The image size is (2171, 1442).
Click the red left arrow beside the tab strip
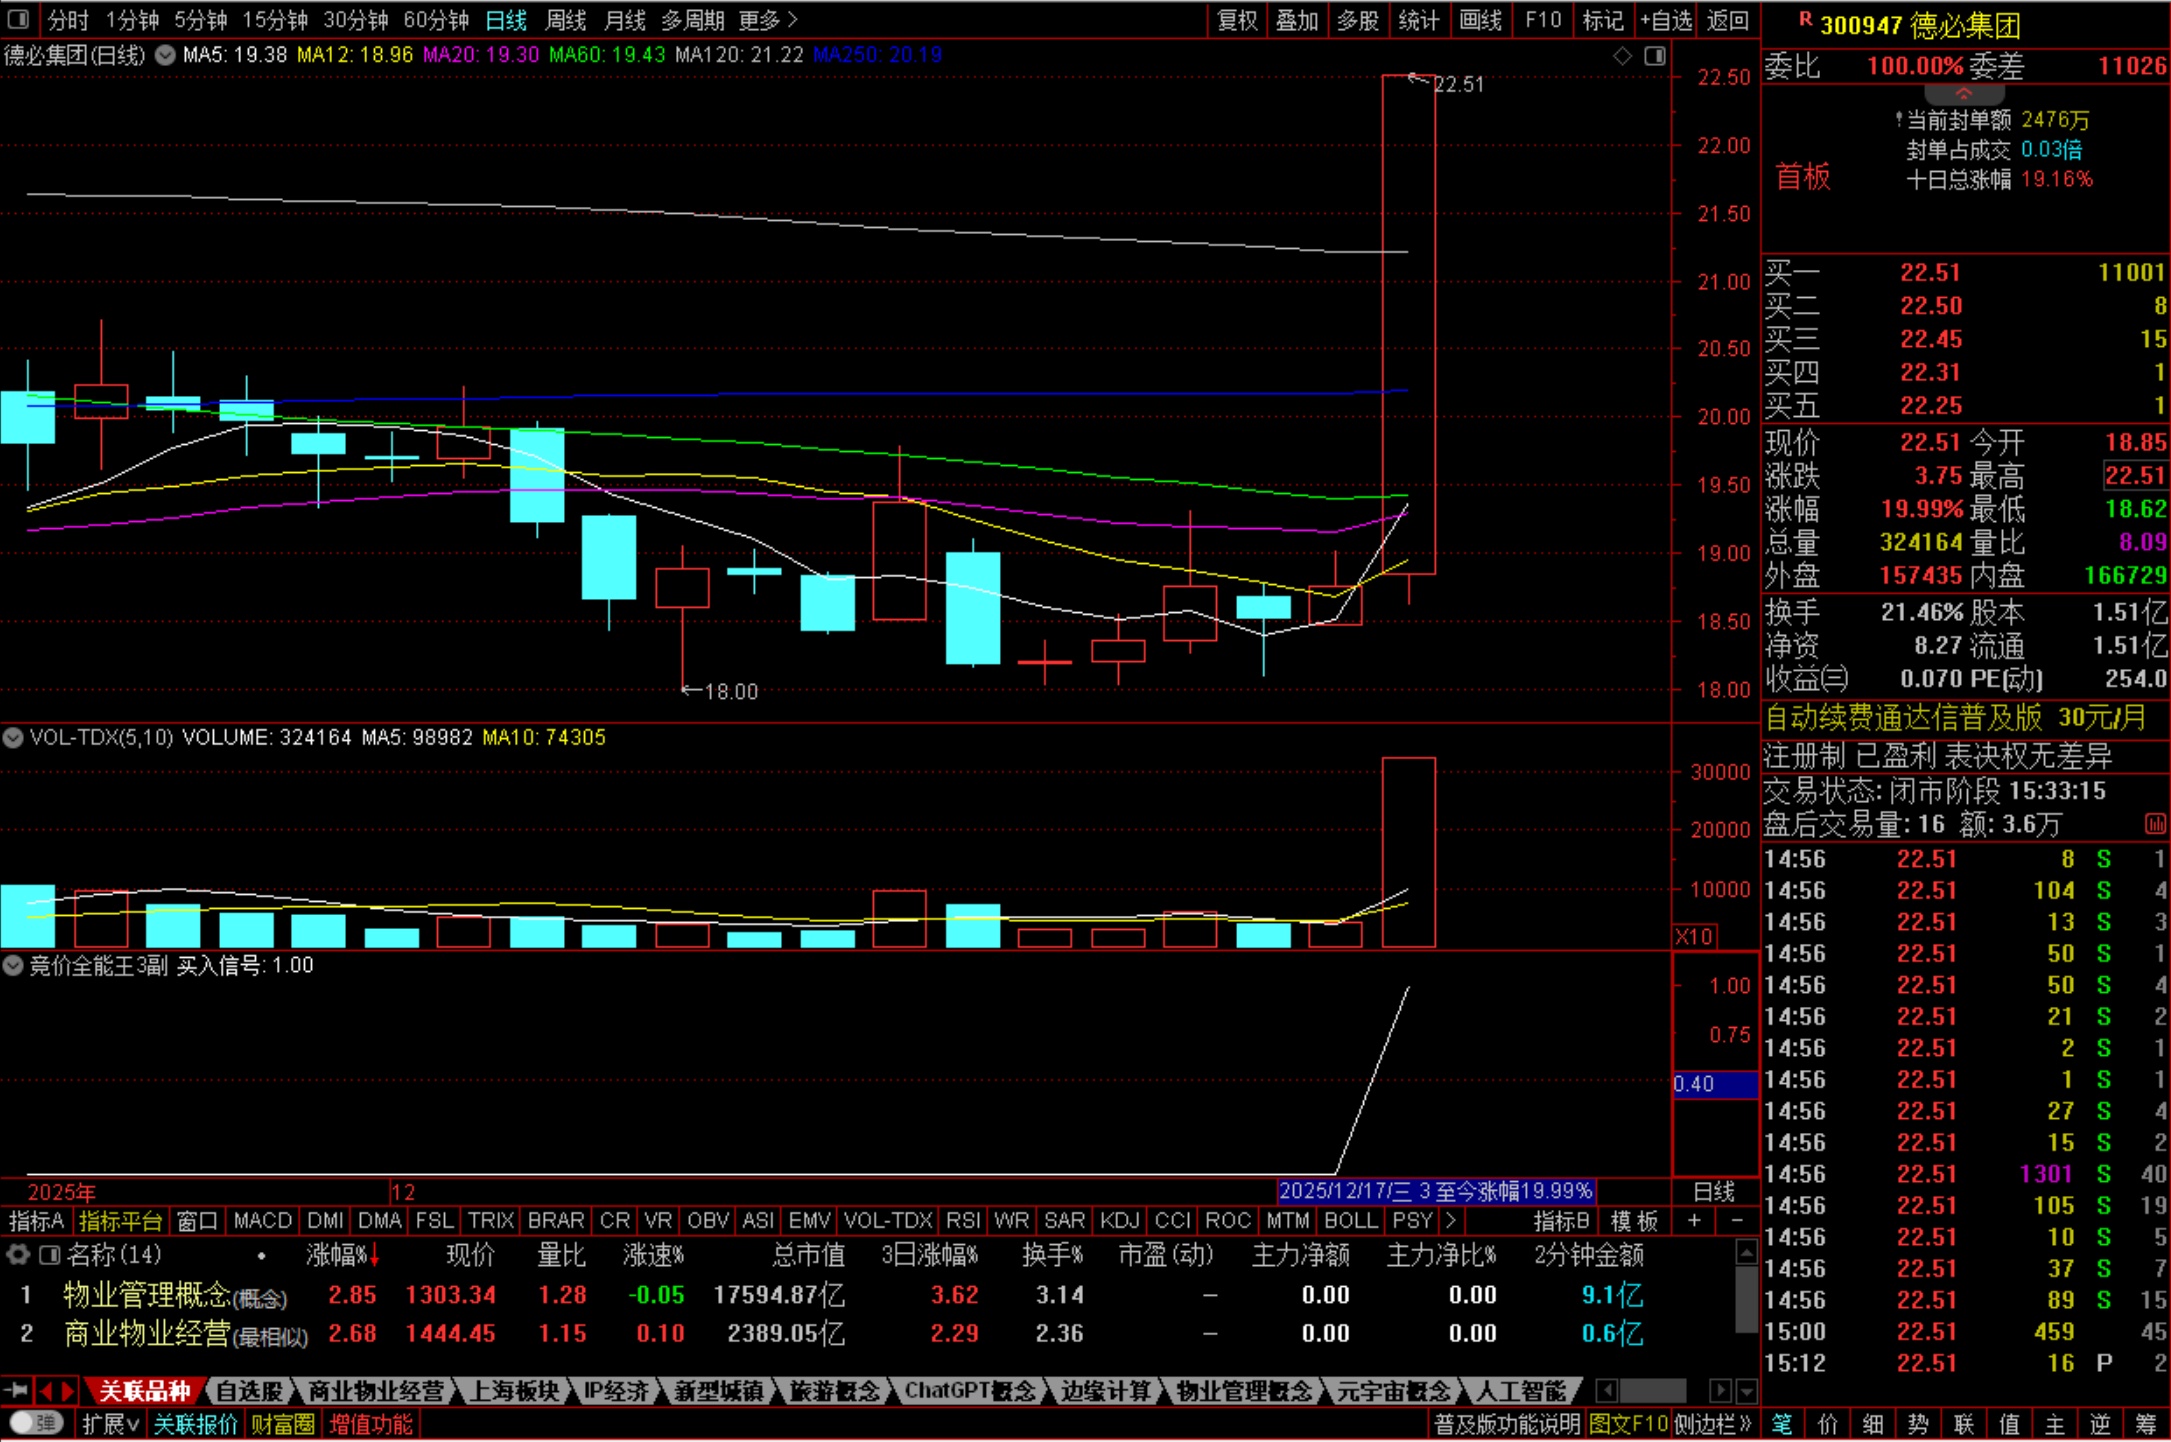(46, 1390)
